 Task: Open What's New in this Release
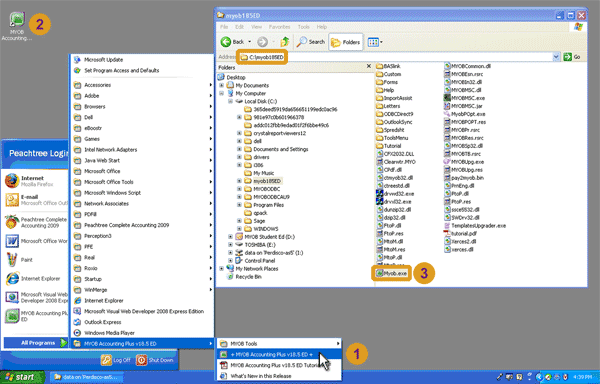pyautogui.click(x=279, y=376)
